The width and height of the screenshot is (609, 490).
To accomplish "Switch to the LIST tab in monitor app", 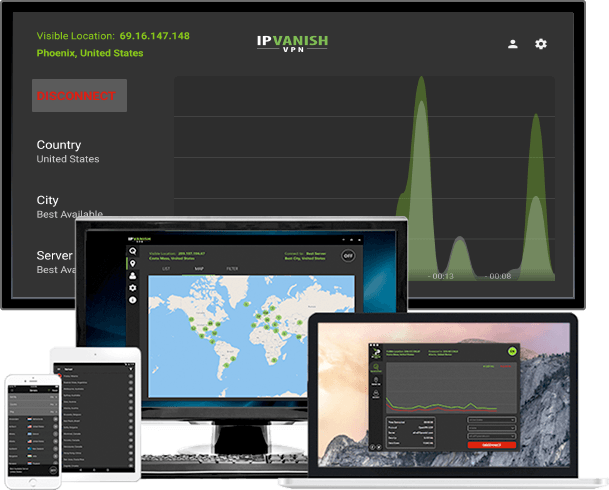I will tap(166, 269).
